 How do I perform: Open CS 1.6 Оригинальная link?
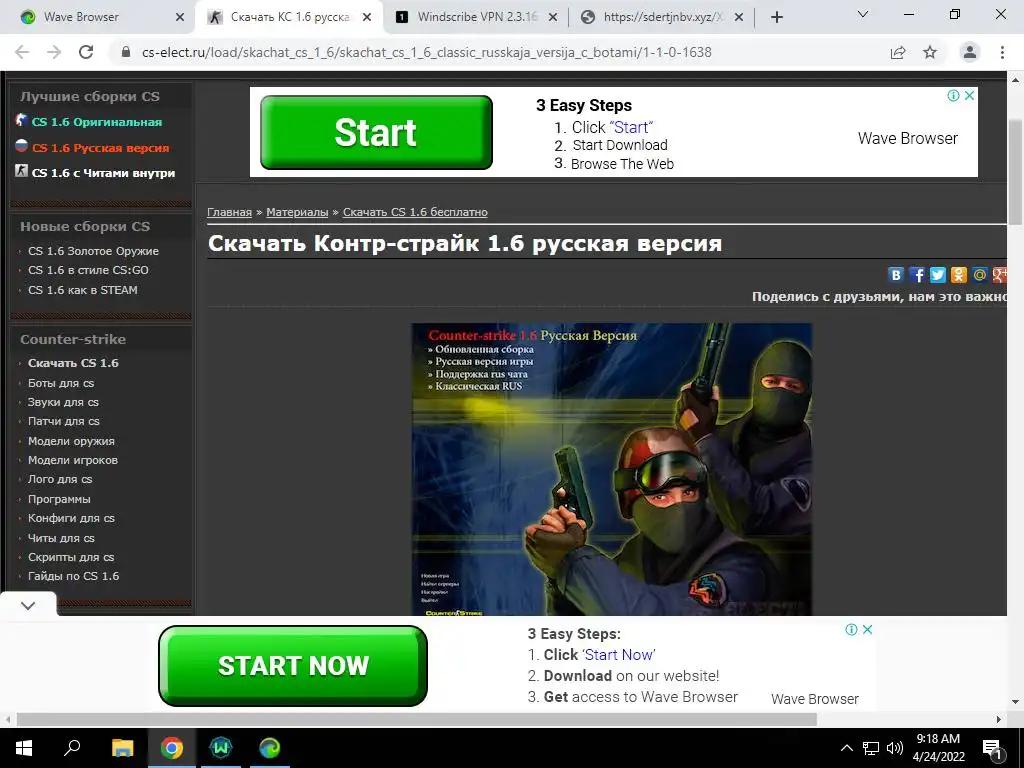[x=97, y=122]
